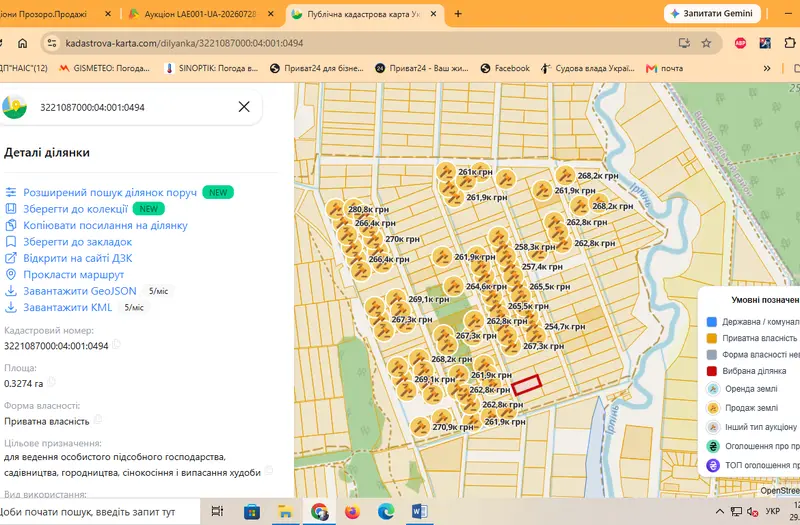Open Судова влада України bookmark
The width and height of the screenshot is (800, 525).
click(588, 68)
